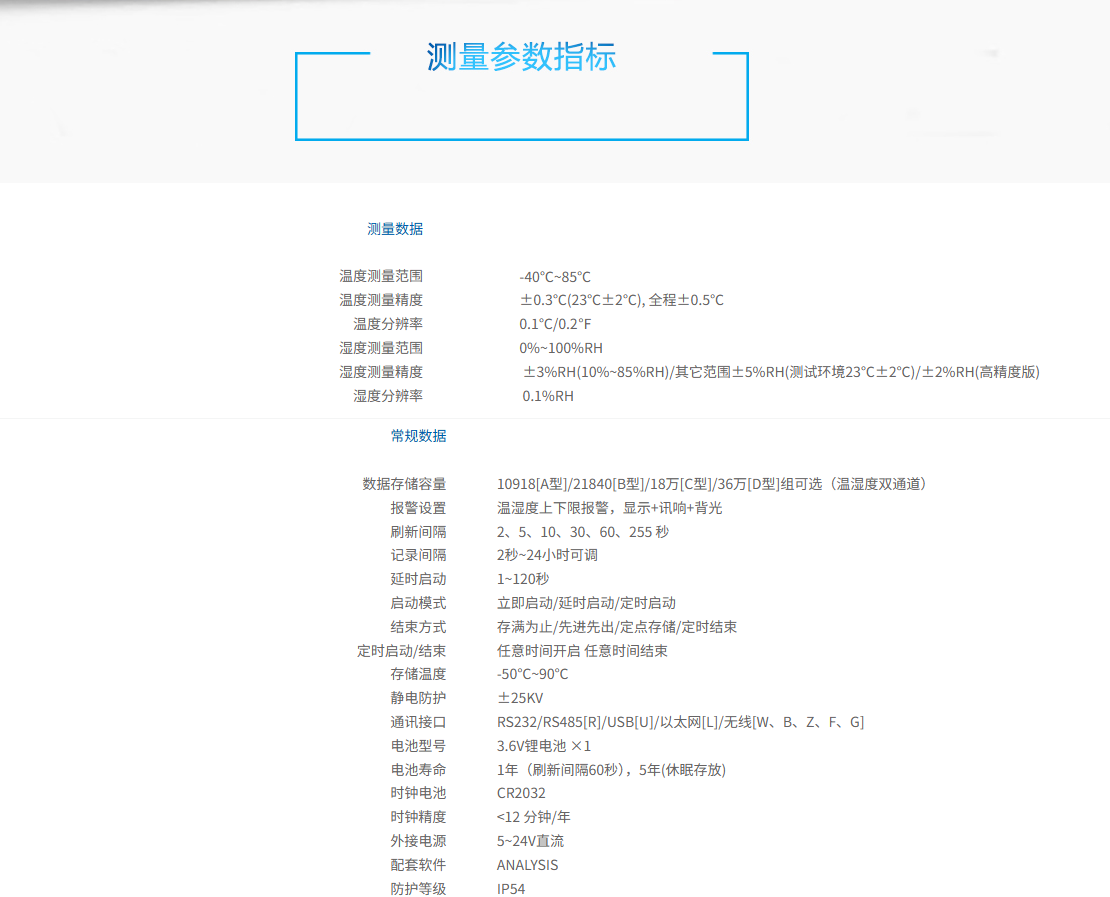Click the CR2032 clock battery value
The image size is (1110, 897).
pos(521,793)
